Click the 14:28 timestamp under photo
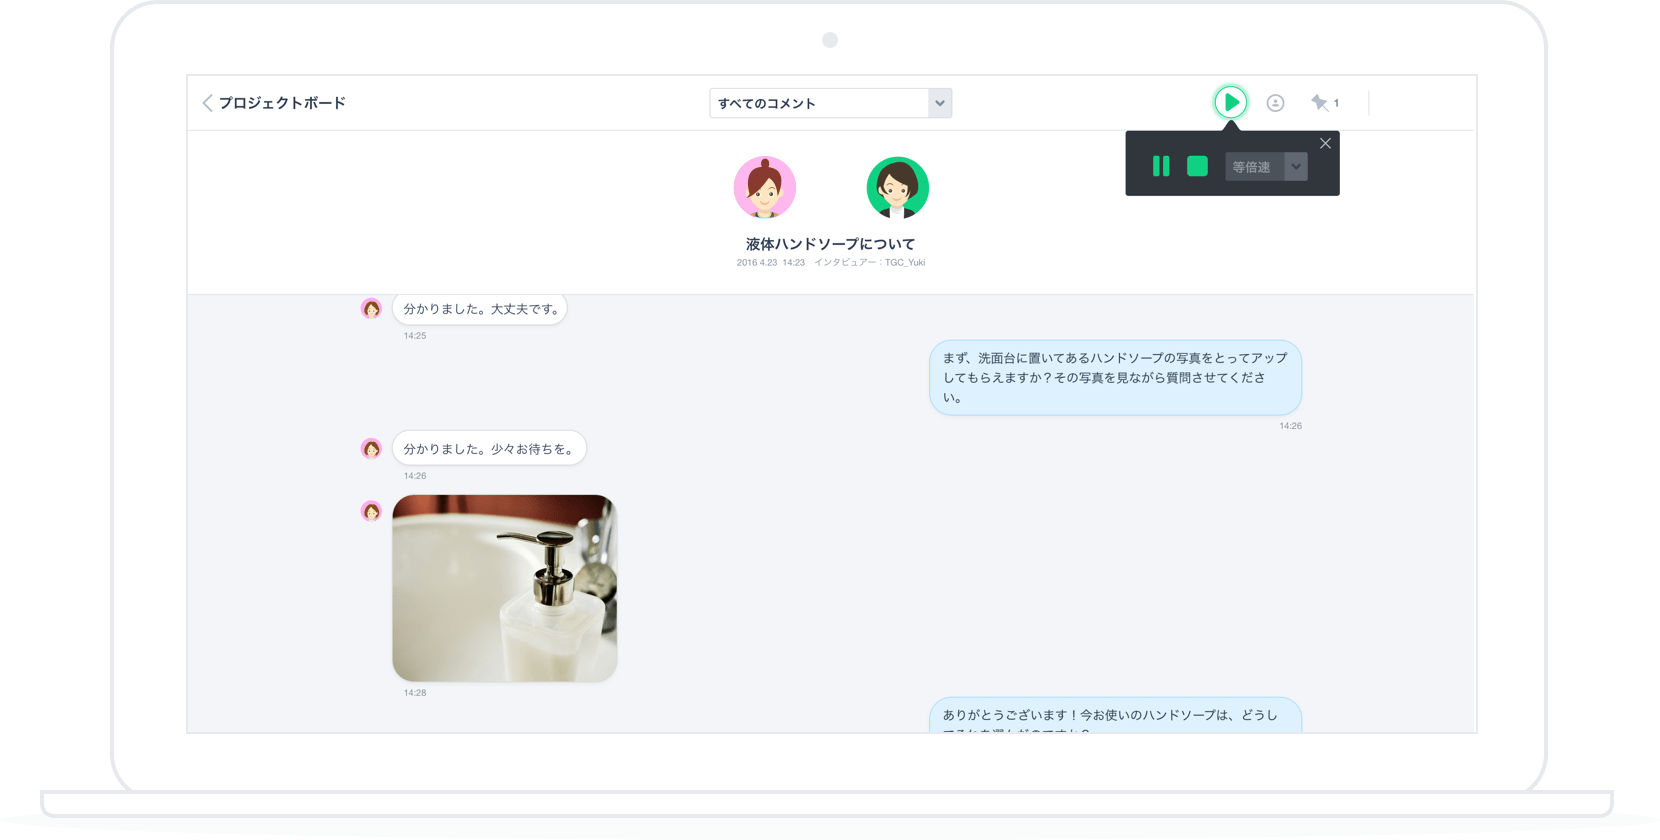The width and height of the screenshot is (1660, 840). click(x=415, y=693)
